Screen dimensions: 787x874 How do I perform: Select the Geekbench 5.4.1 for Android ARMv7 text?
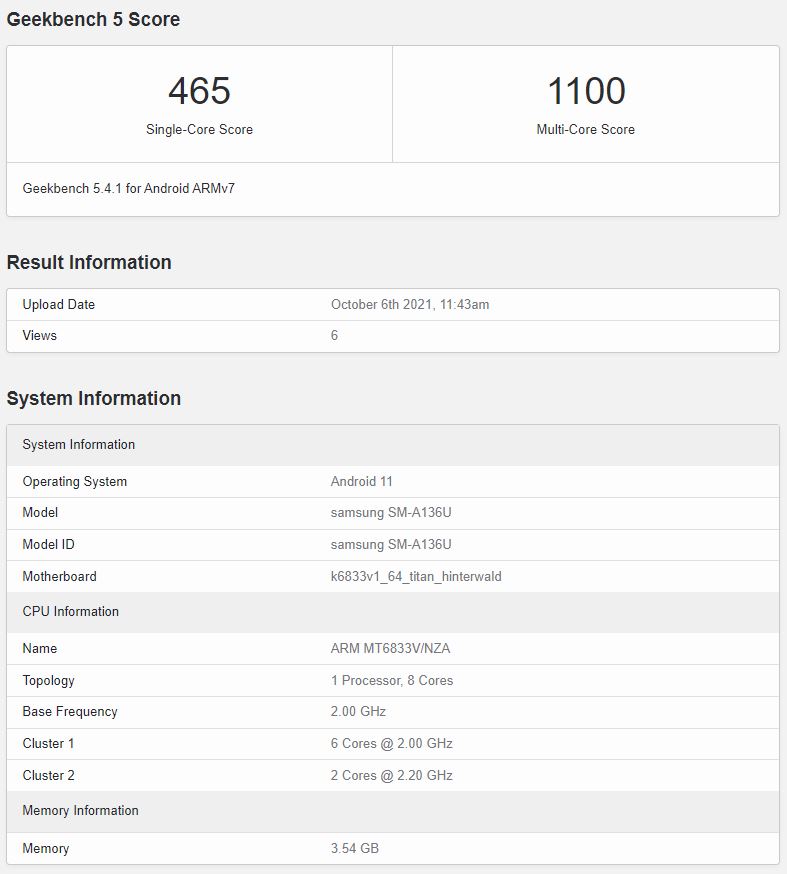click(129, 188)
